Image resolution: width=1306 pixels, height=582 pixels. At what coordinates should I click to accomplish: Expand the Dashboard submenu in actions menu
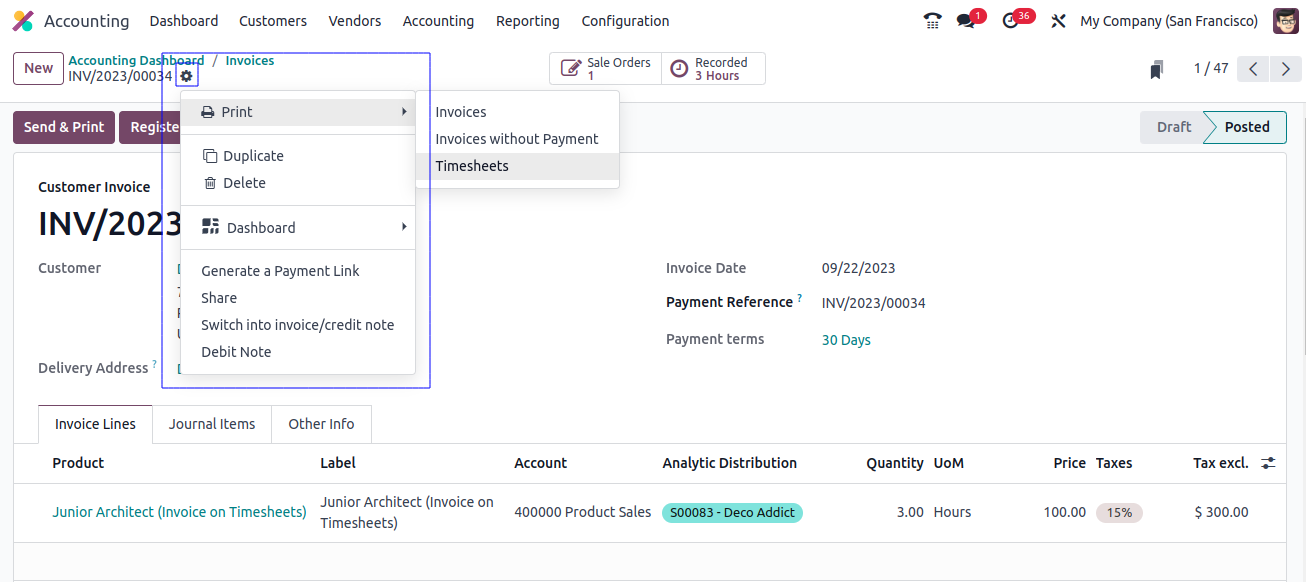pyautogui.click(x=298, y=228)
